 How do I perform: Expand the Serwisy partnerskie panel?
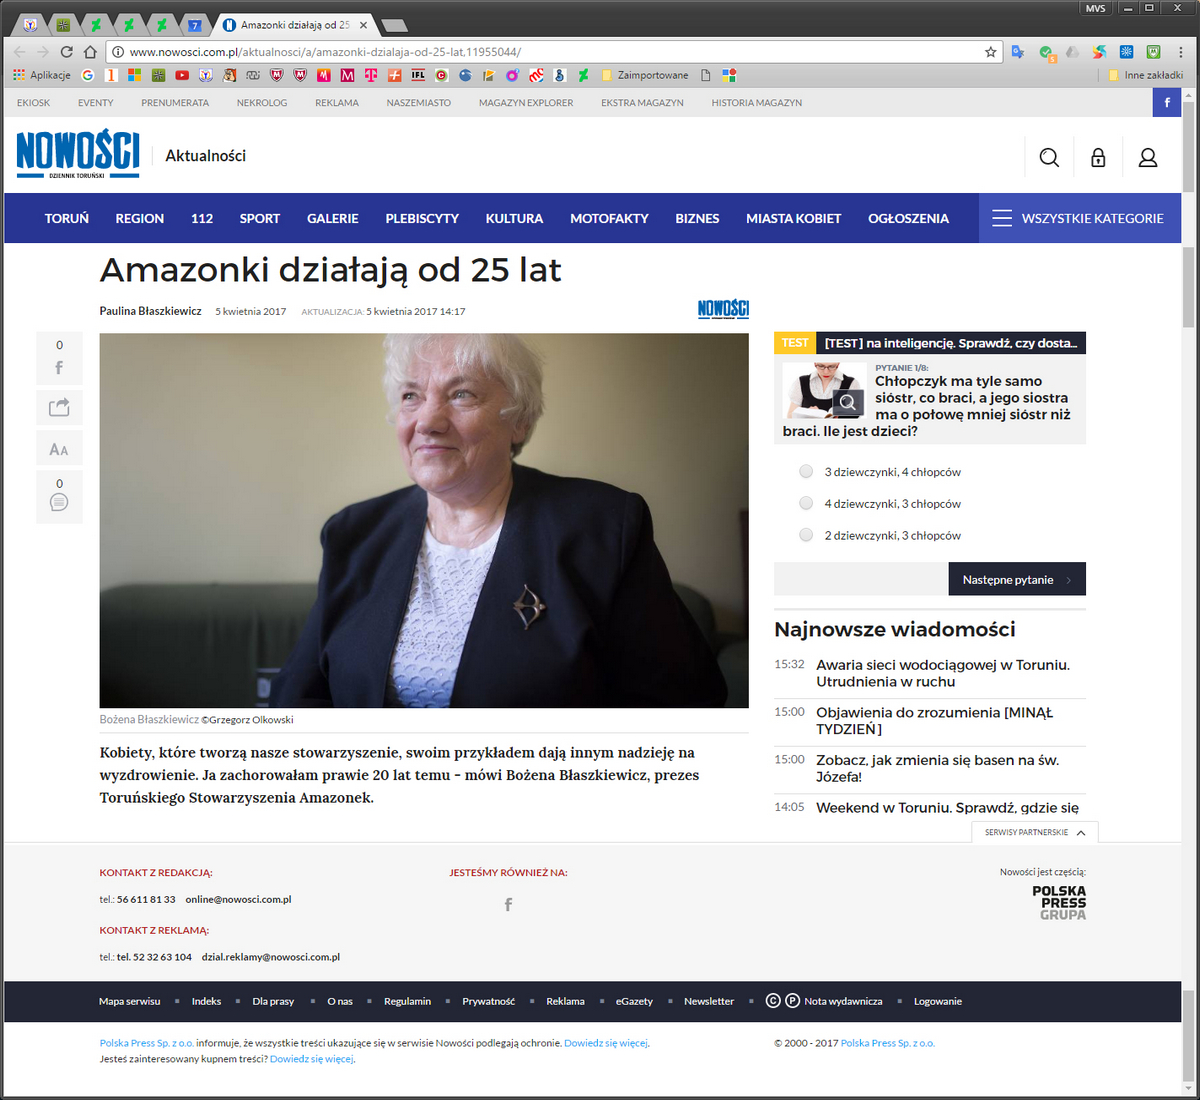(1035, 832)
